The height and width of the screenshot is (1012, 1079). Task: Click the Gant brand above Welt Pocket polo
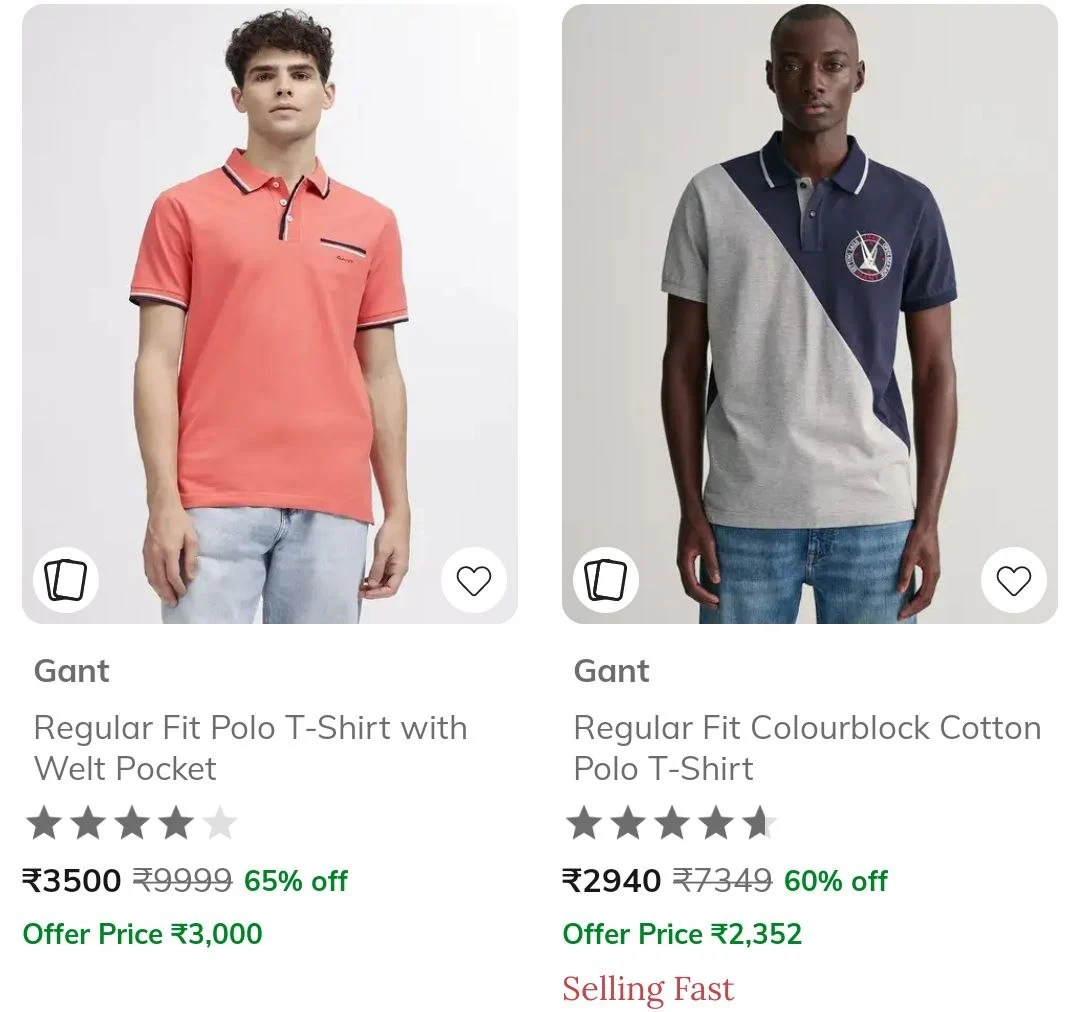click(x=72, y=671)
